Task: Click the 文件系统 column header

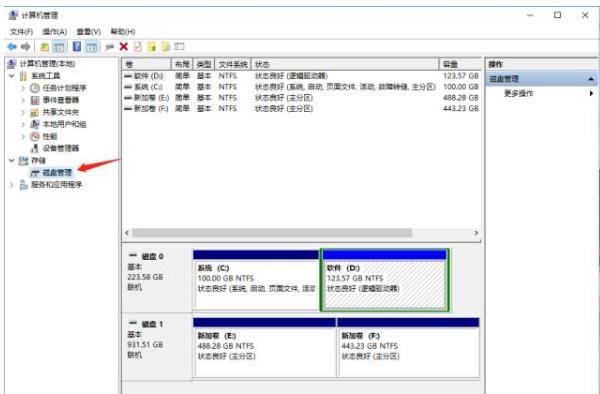Action: (233, 64)
